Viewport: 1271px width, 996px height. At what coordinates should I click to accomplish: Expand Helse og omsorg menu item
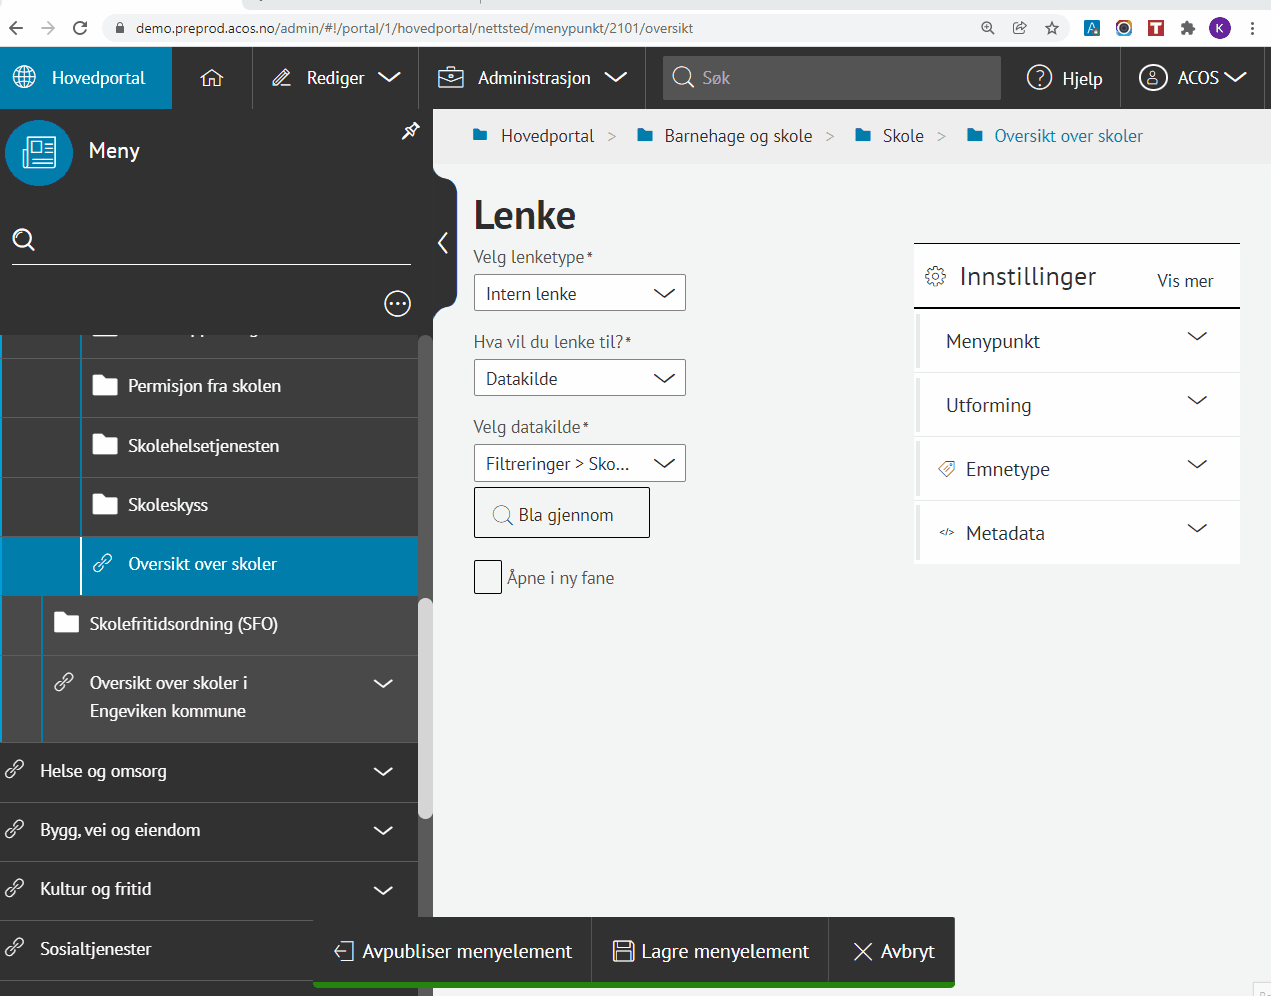click(x=382, y=771)
